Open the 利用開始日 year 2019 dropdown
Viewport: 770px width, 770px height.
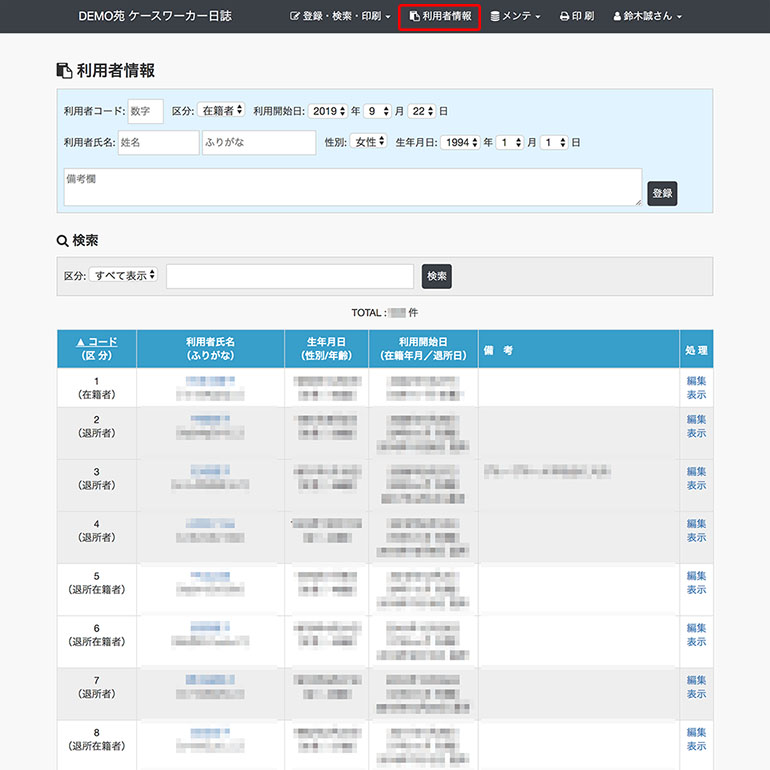pyautogui.click(x=328, y=111)
